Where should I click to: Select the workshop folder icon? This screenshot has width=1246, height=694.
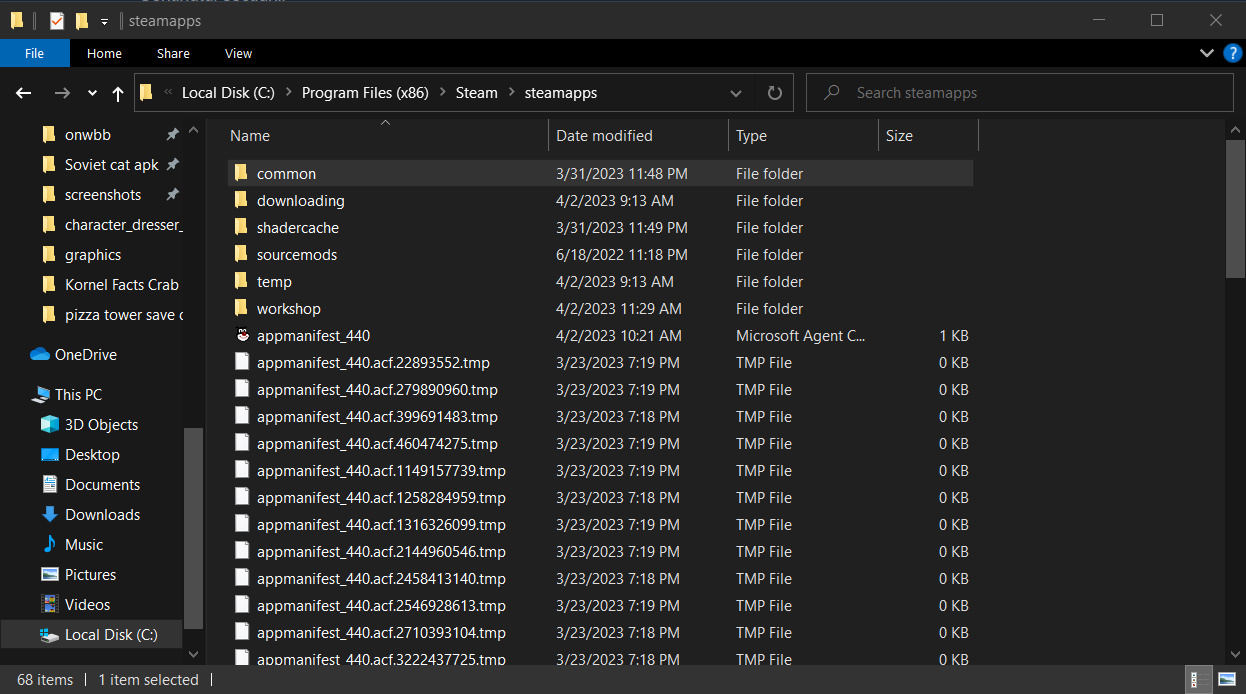241,308
